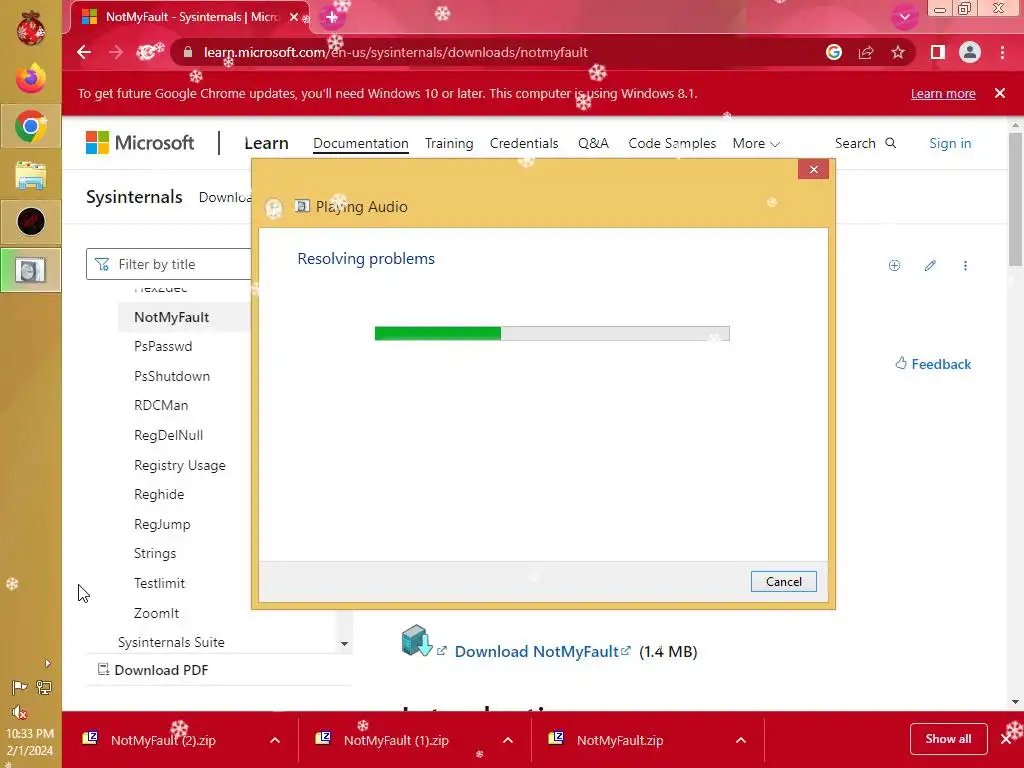Select the Documentation nav item
Image resolution: width=1024 pixels, height=768 pixels.
click(x=360, y=143)
